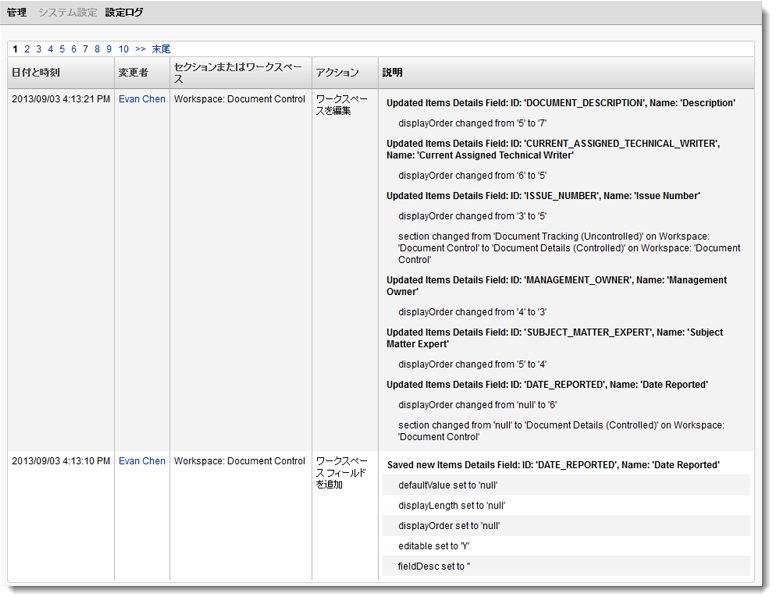This screenshot has width=777, height=601.
Task: Select the MANAGEMENT_OWNER updated field heading
Action: point(556,286)
